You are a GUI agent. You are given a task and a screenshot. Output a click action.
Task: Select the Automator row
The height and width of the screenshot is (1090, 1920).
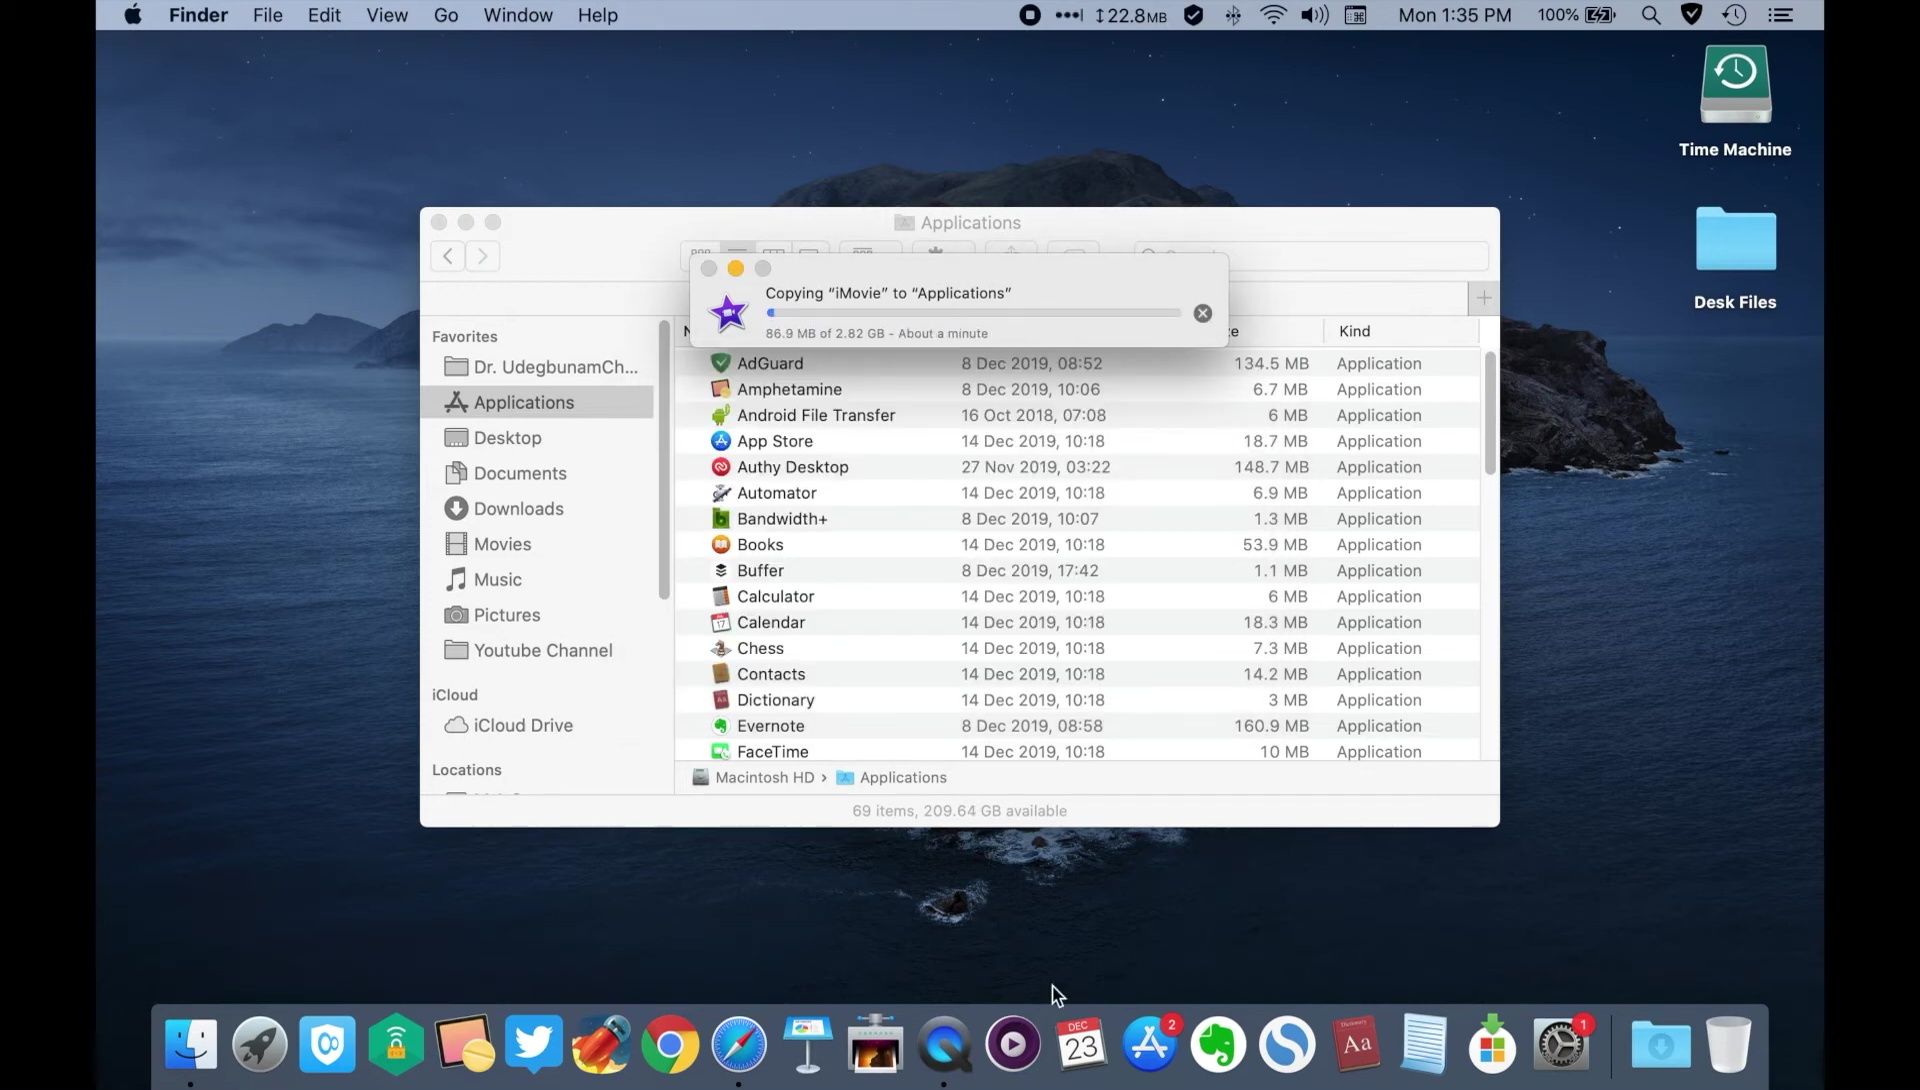click(x=1077, y=493)
